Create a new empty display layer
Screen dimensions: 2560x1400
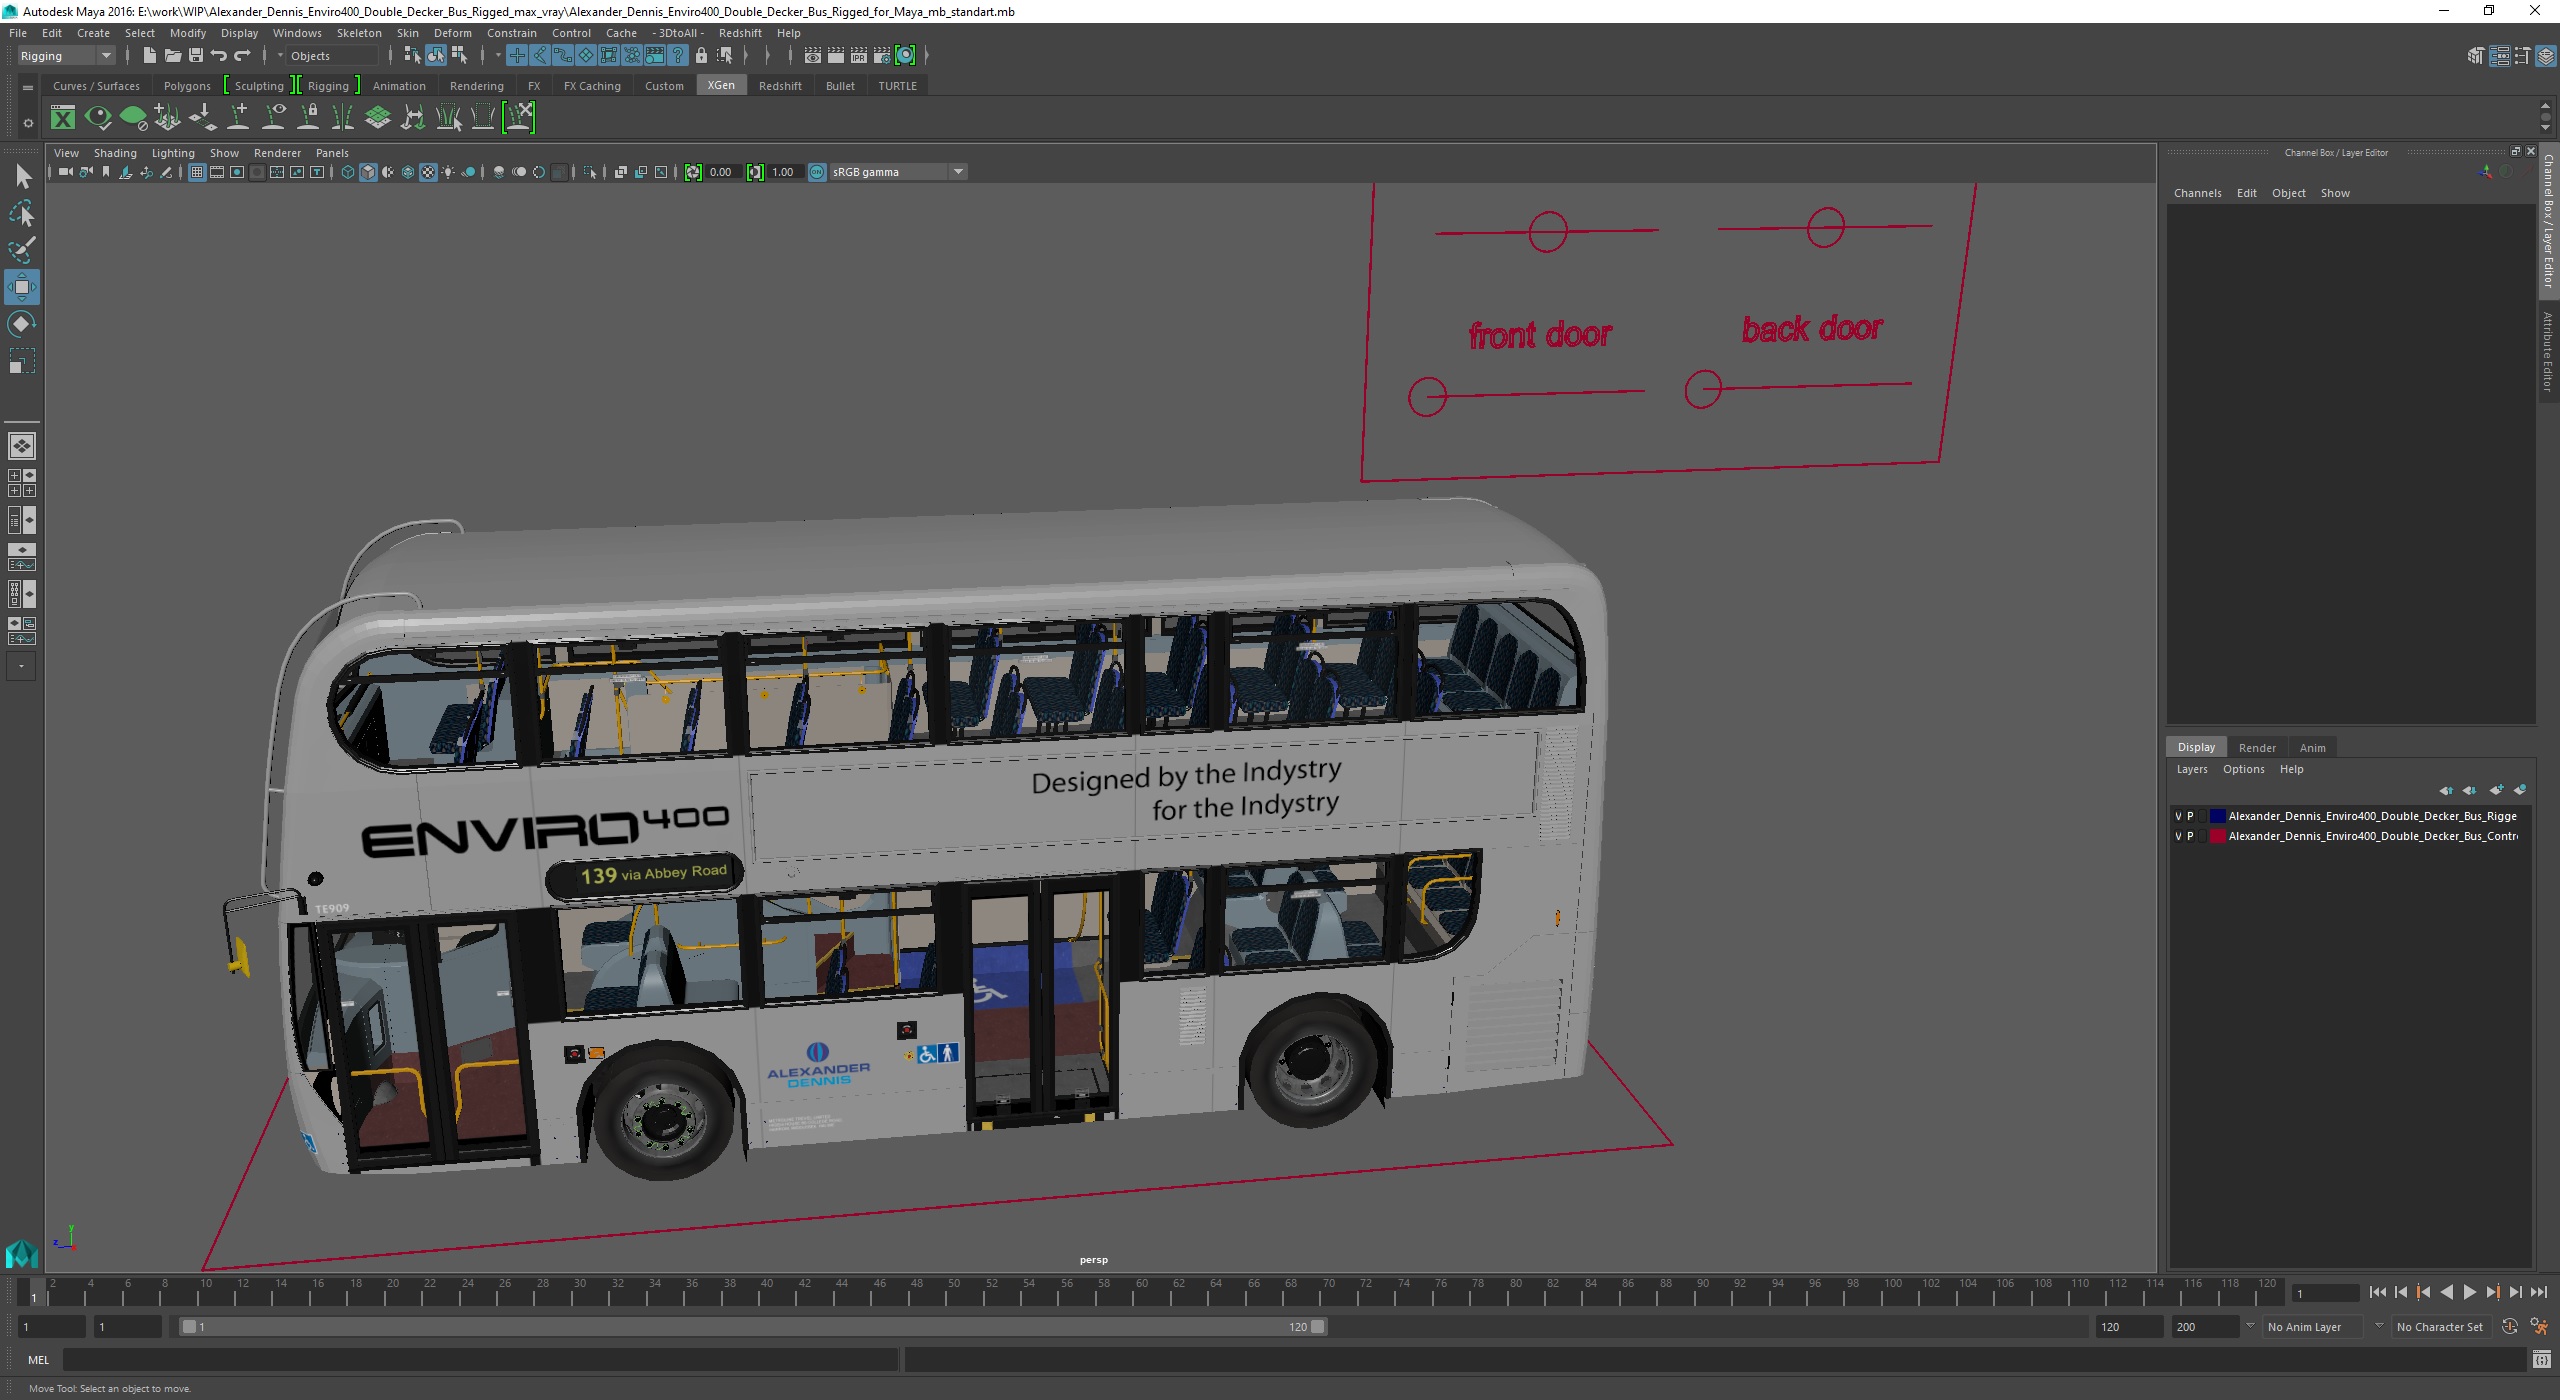pos(2496,790)
